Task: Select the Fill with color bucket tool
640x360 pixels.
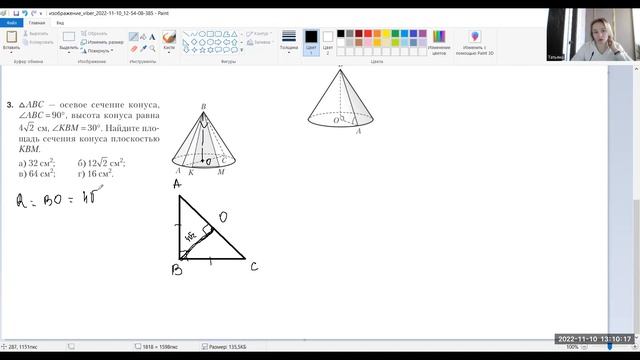Action: pos(143,37)
